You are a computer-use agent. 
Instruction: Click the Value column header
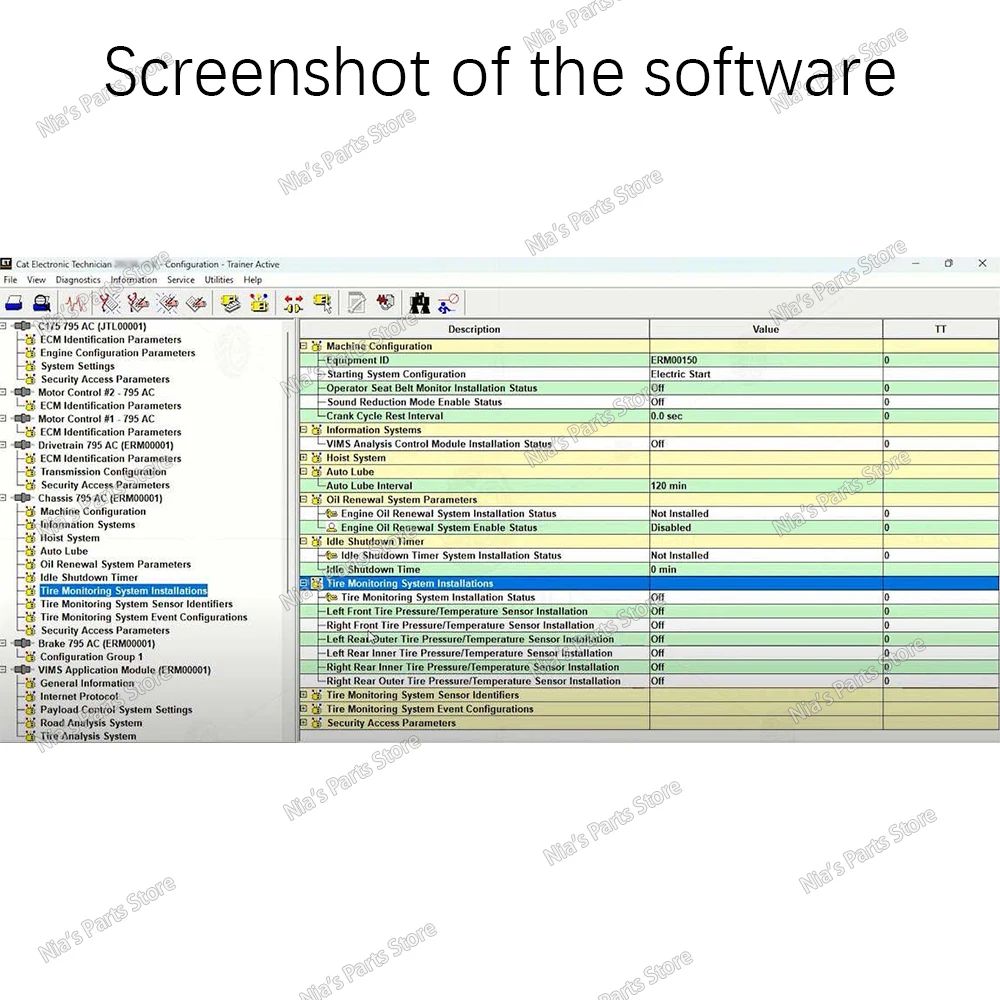pyautogui.click(x=765, y=329)
